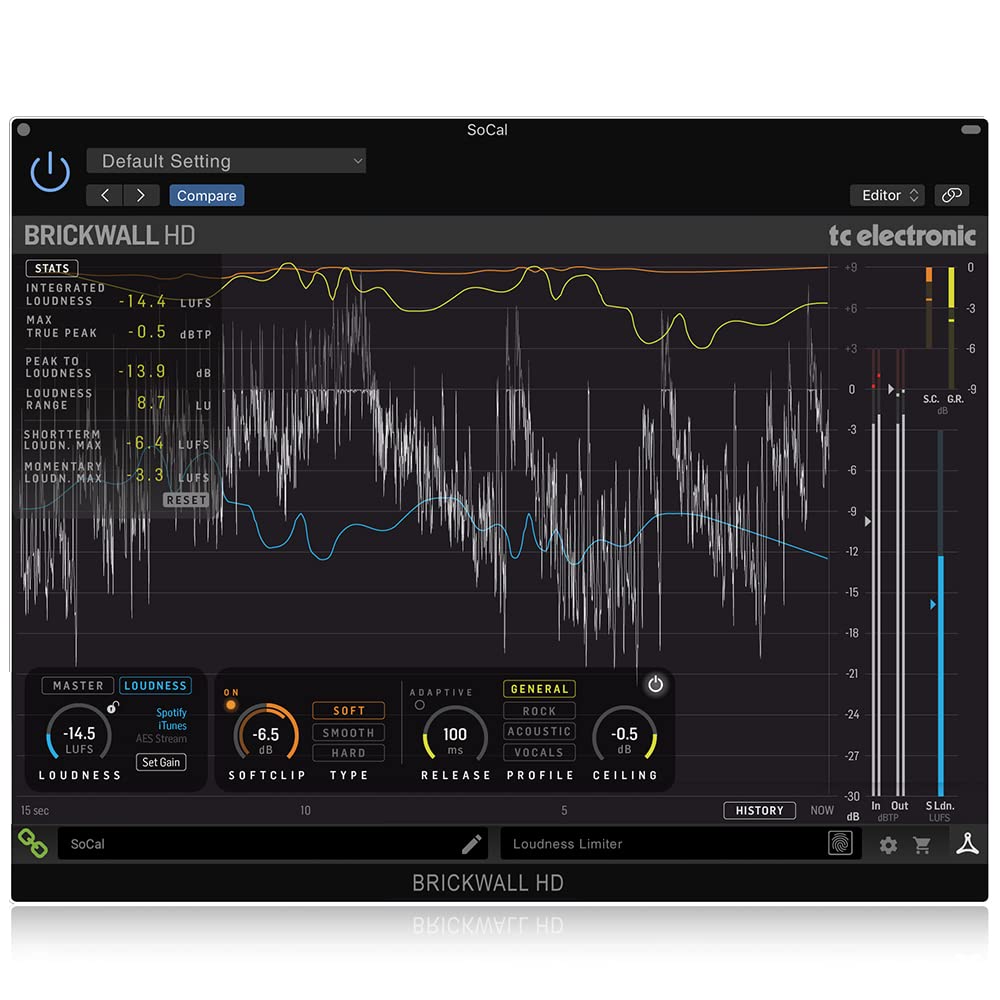This screenshot has width=1000, height=1000.
Task: Click the Max True Peak value -0.5
Action: click(147, 332)
